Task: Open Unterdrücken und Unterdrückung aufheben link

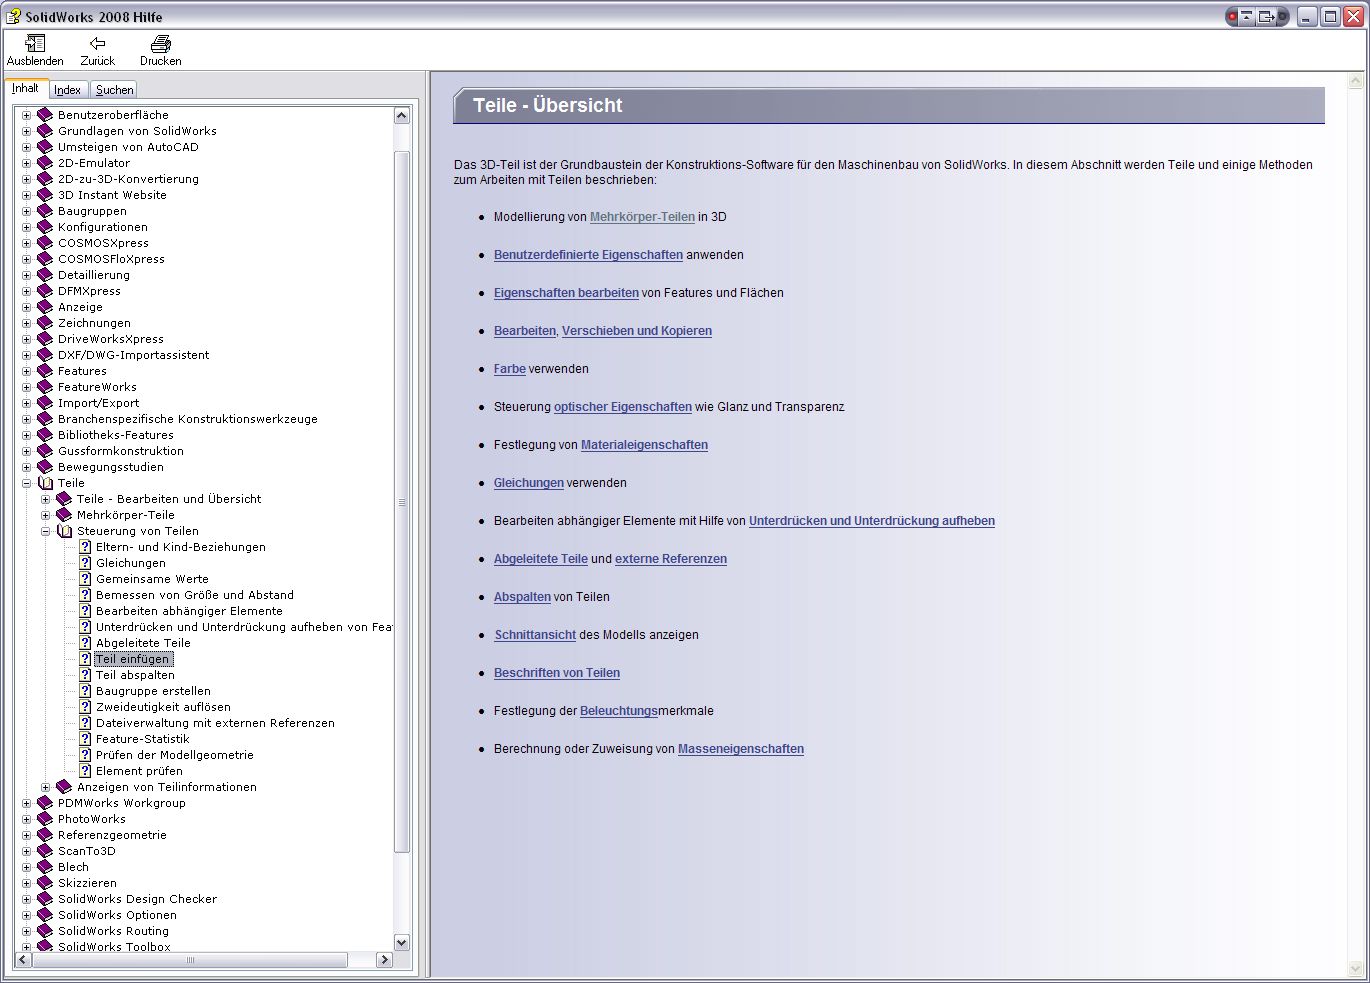Action: pyautogui.click(x=872, y=521)
